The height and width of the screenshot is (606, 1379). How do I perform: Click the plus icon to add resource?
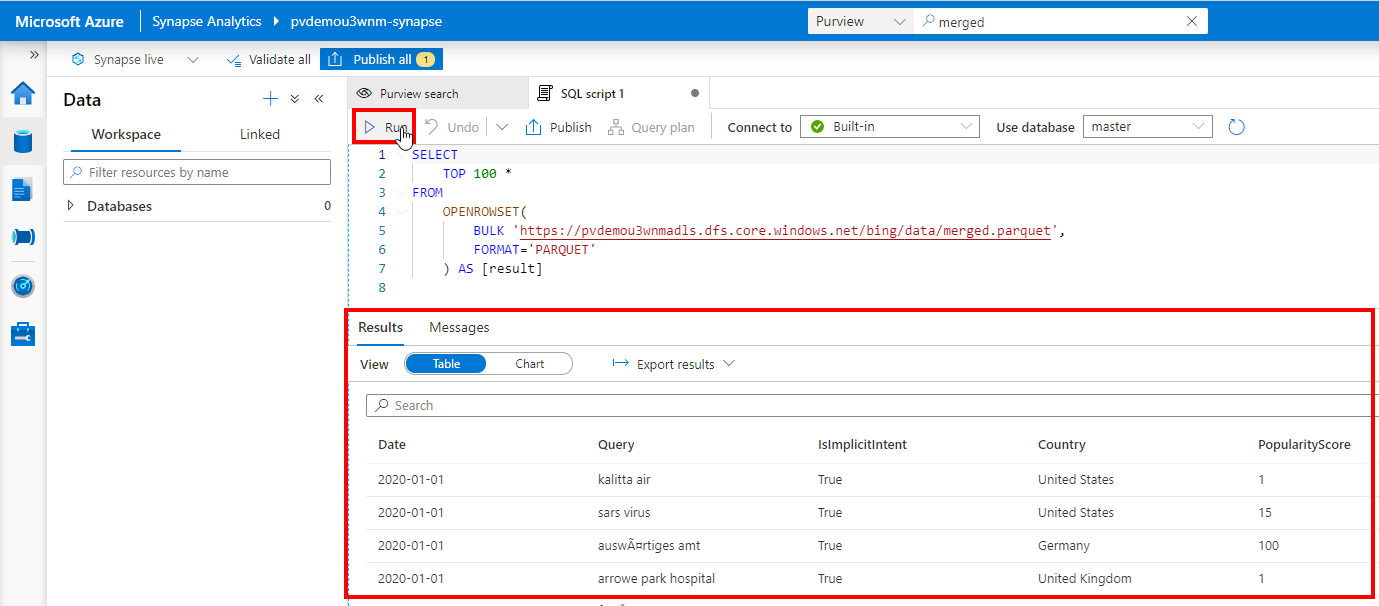click(x=270, y=99)
